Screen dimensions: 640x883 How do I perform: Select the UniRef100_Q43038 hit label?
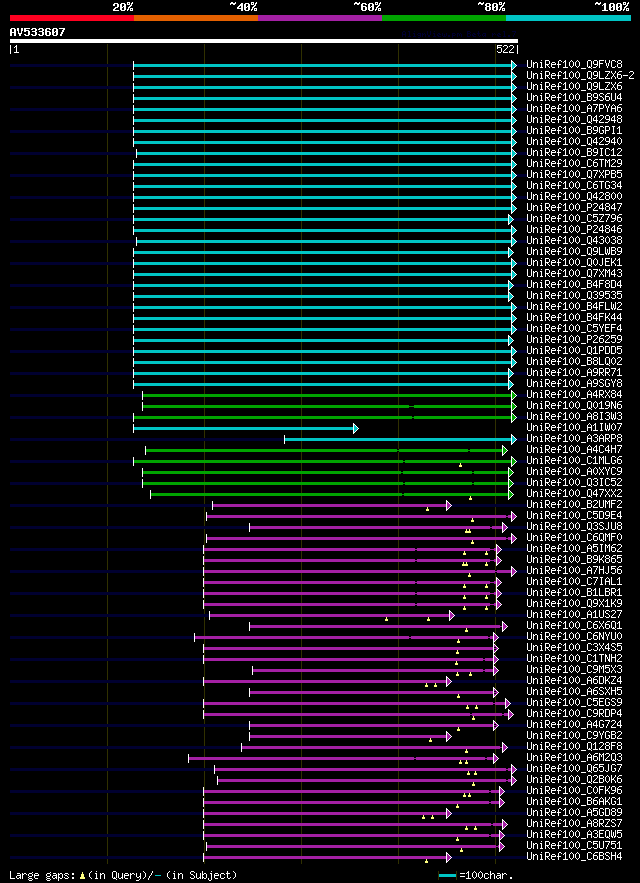575,241
